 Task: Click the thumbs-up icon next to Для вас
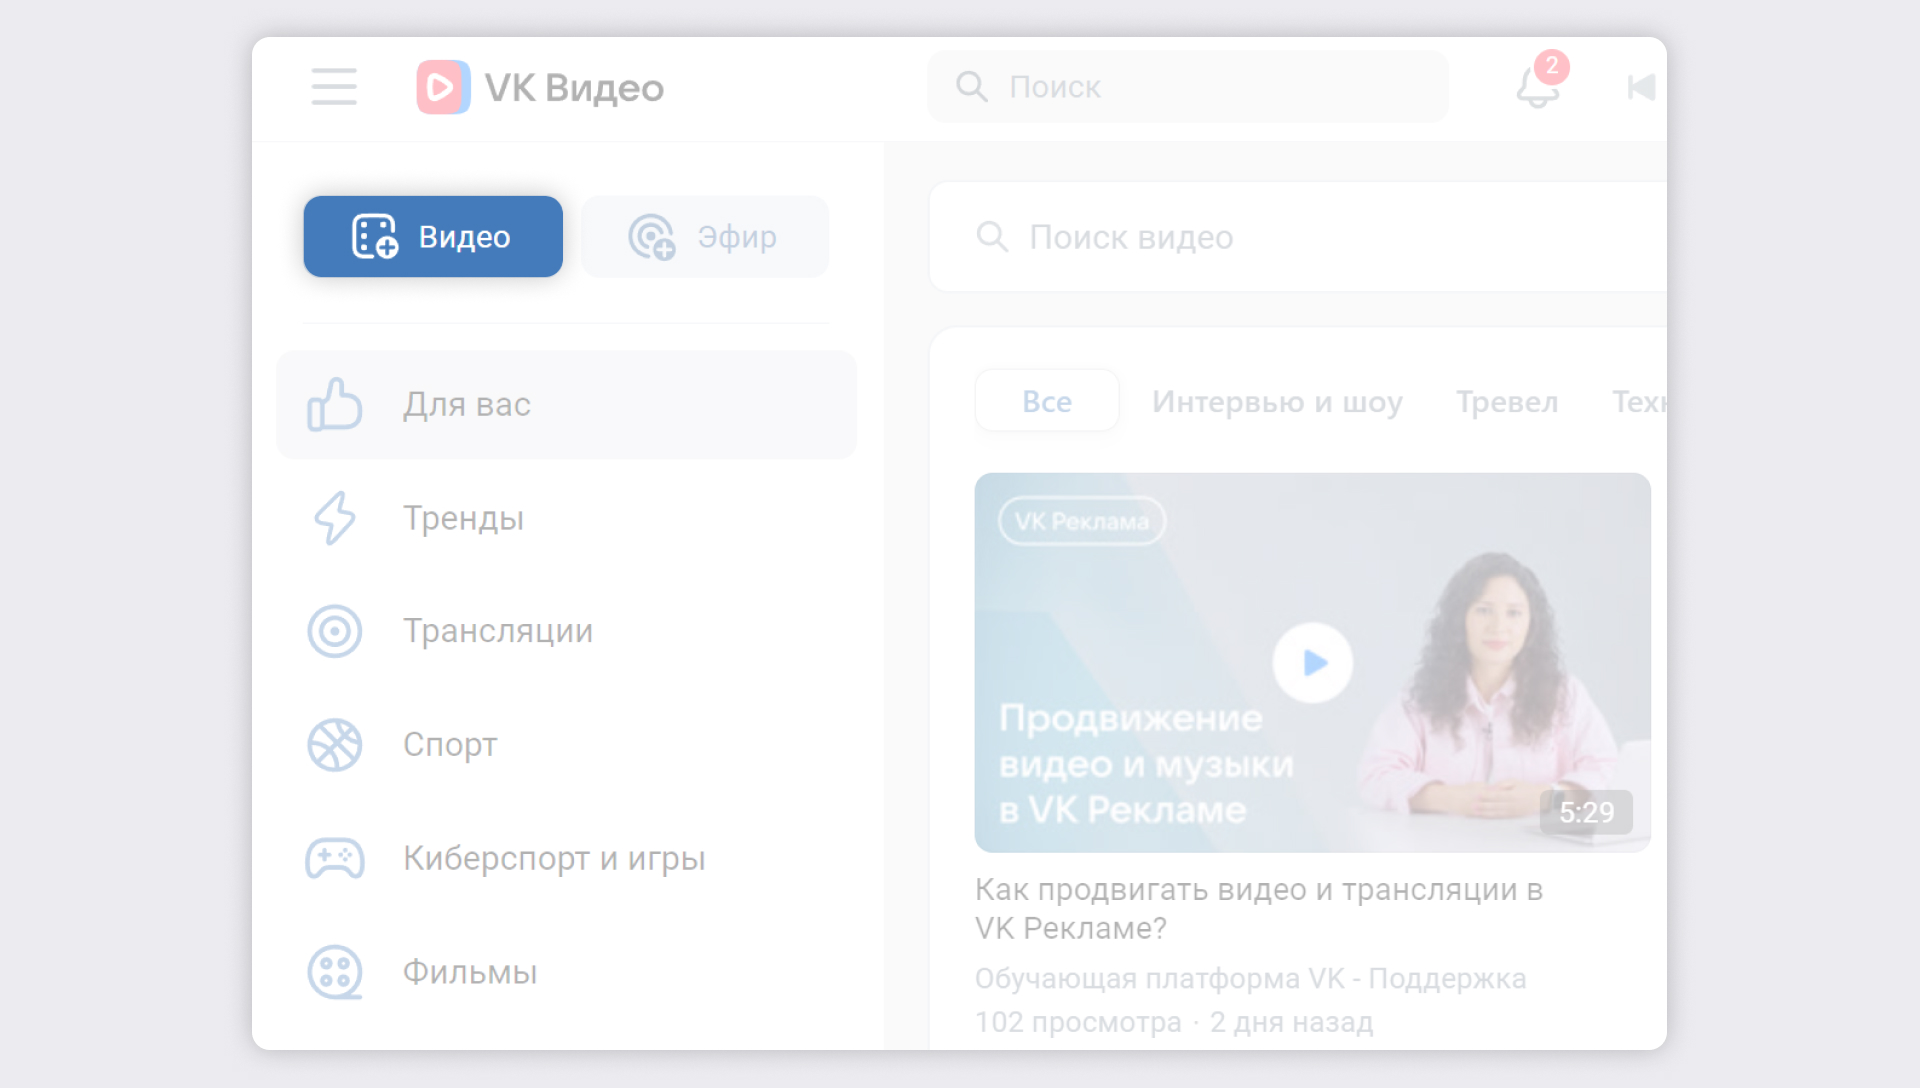point(334,404)
